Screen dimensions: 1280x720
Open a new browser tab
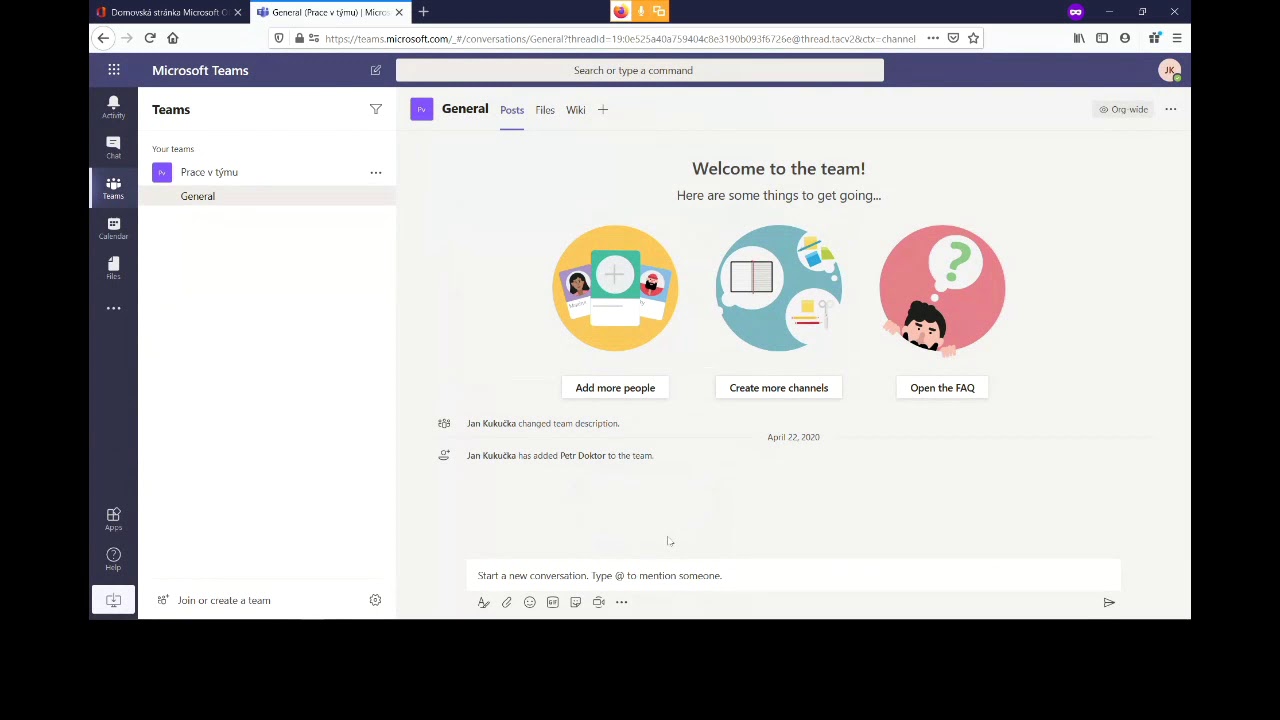pos(424,12)
